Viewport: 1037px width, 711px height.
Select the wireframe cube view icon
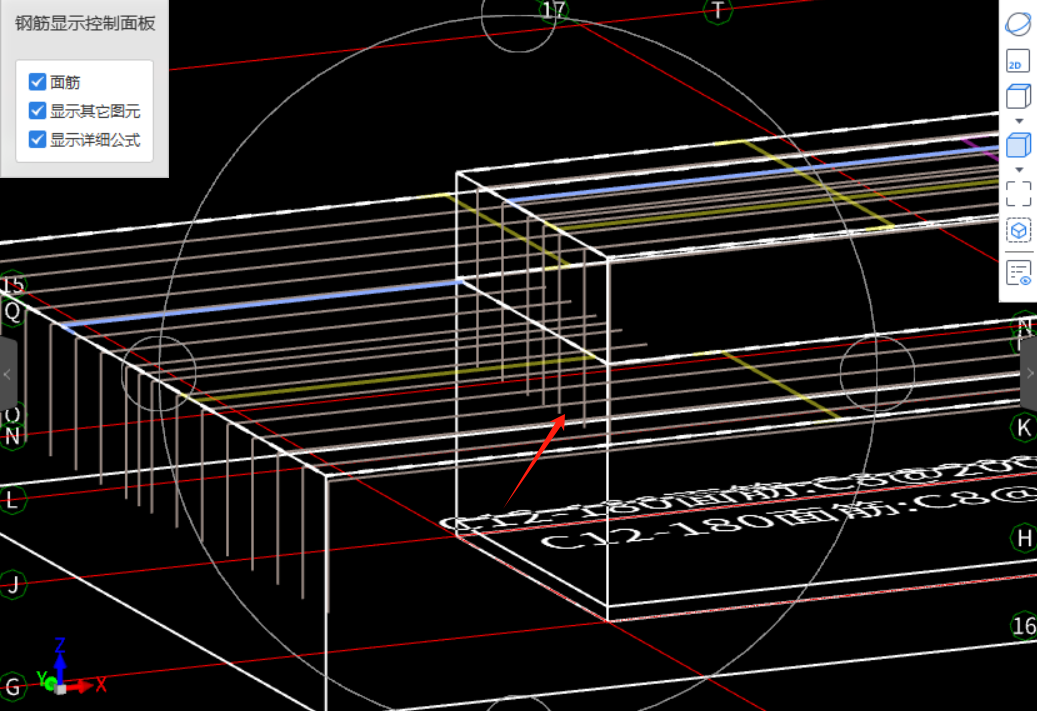click(x=1018, y=96)
